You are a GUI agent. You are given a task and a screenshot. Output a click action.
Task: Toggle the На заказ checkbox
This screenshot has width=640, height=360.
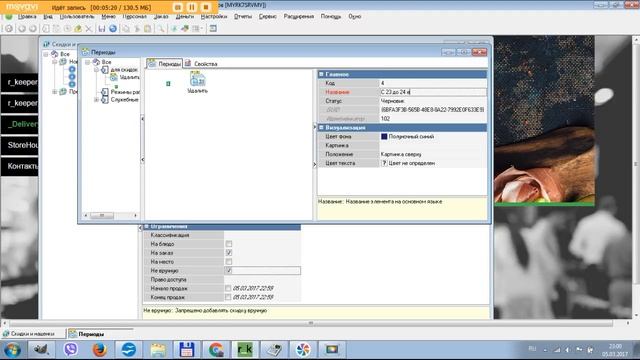coord(229,253)
